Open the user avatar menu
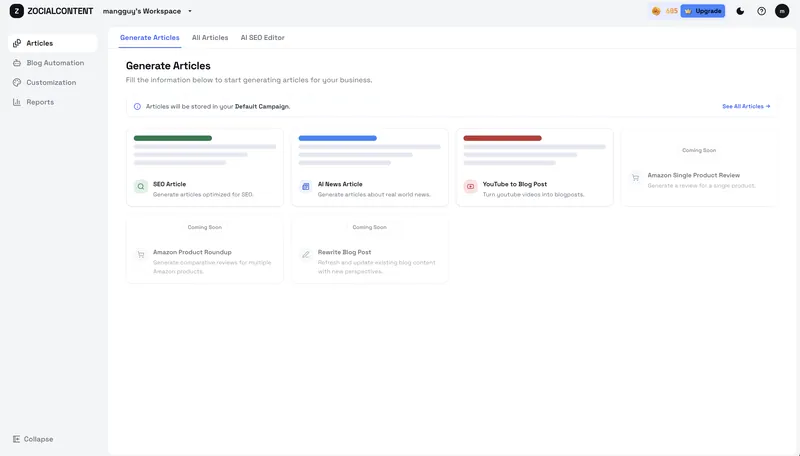Image resolution: width=800 pixels, height=456 pixels. 782,11
